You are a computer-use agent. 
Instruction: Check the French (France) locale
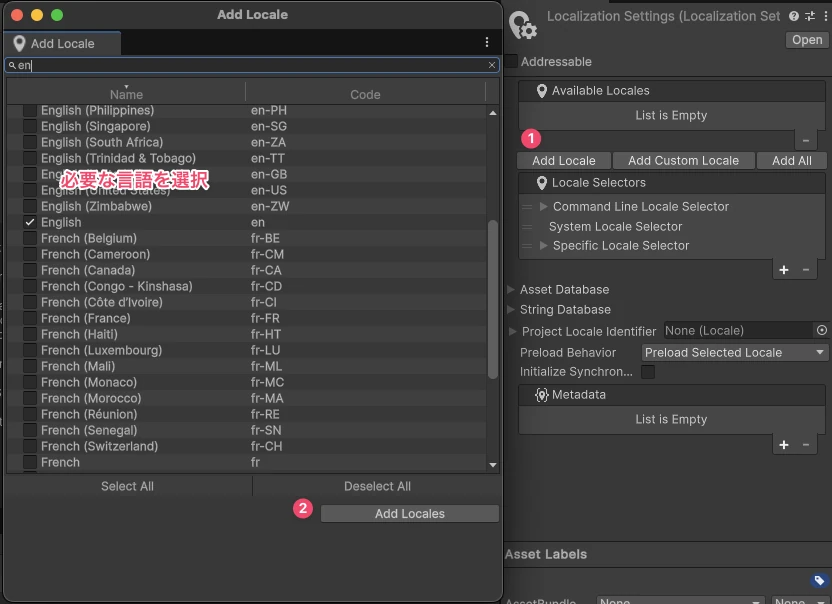coord(30,318)
